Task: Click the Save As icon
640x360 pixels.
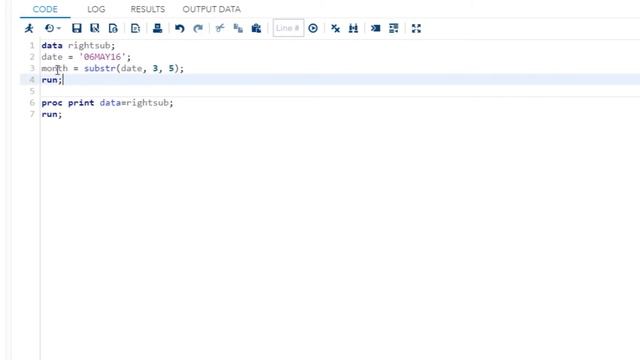Action: point(95,28)
